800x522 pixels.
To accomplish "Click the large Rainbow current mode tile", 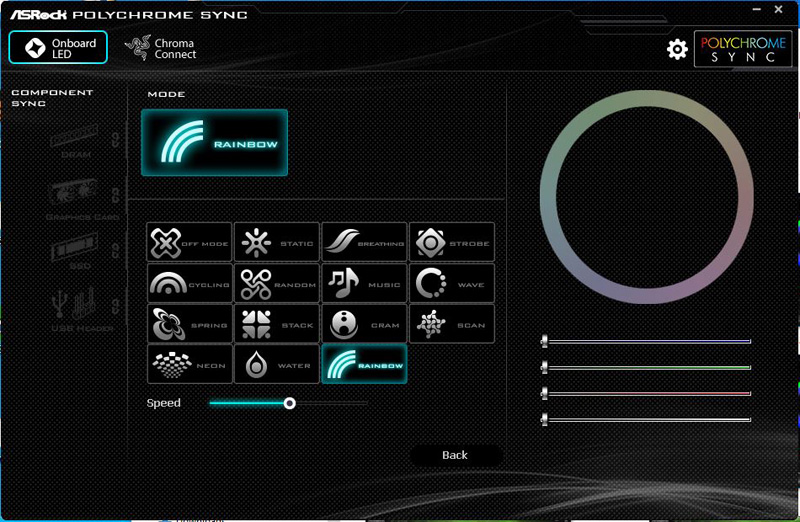I will (214, 142).
